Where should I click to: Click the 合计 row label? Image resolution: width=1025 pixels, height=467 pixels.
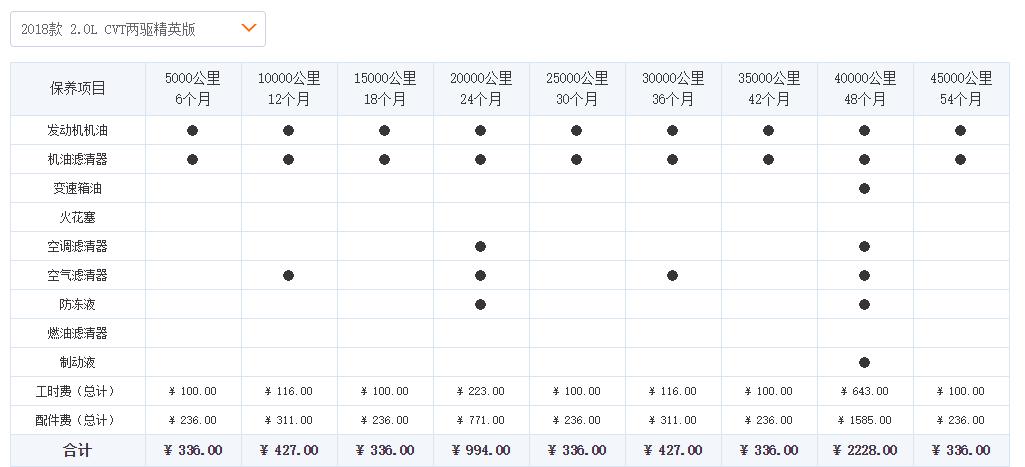78,451
